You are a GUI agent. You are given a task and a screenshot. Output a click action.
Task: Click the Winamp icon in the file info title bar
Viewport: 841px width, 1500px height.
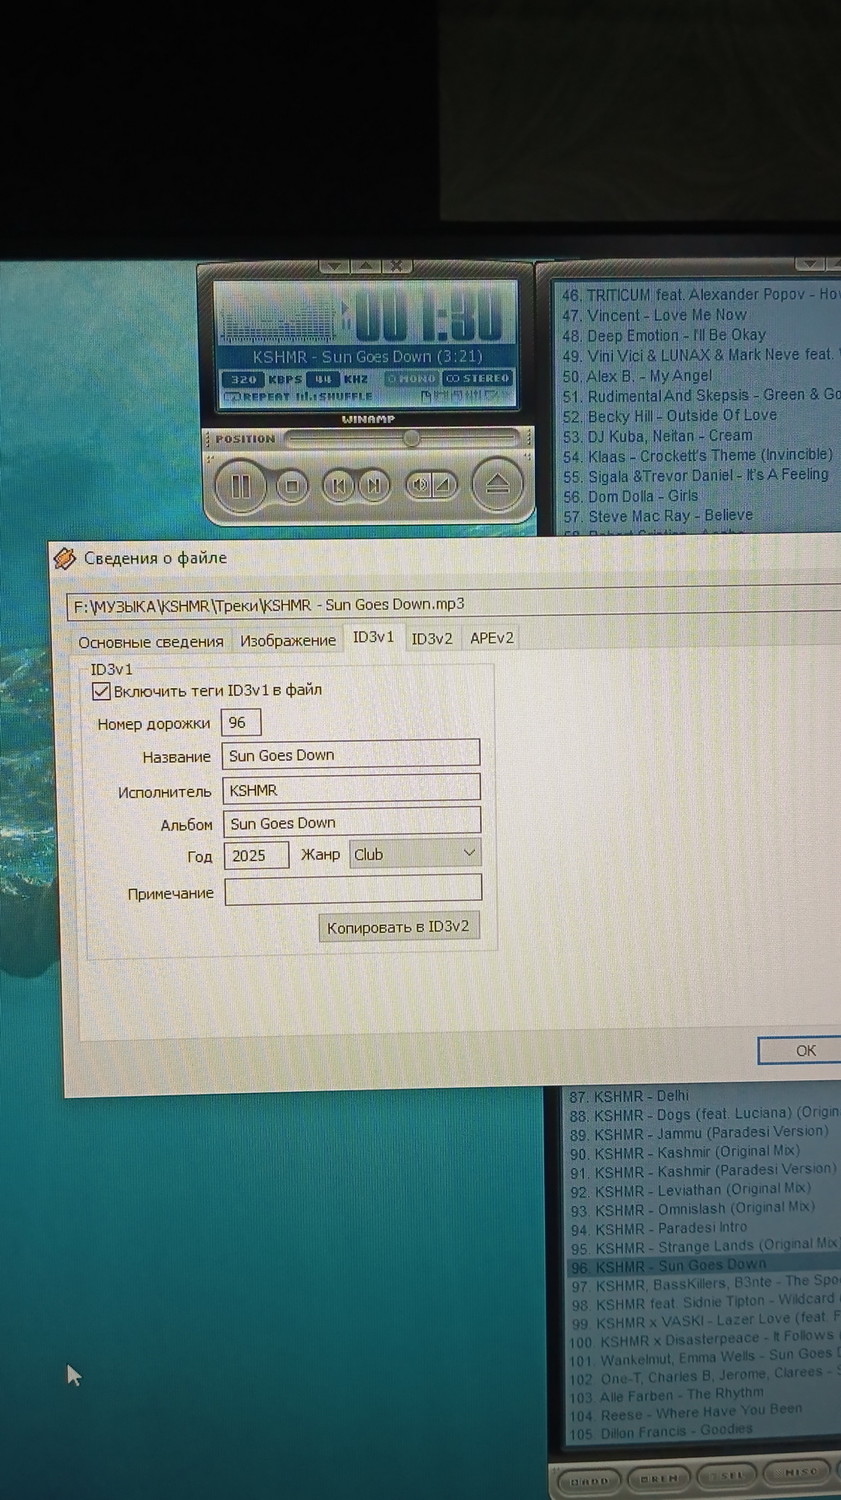click(65, 558)
